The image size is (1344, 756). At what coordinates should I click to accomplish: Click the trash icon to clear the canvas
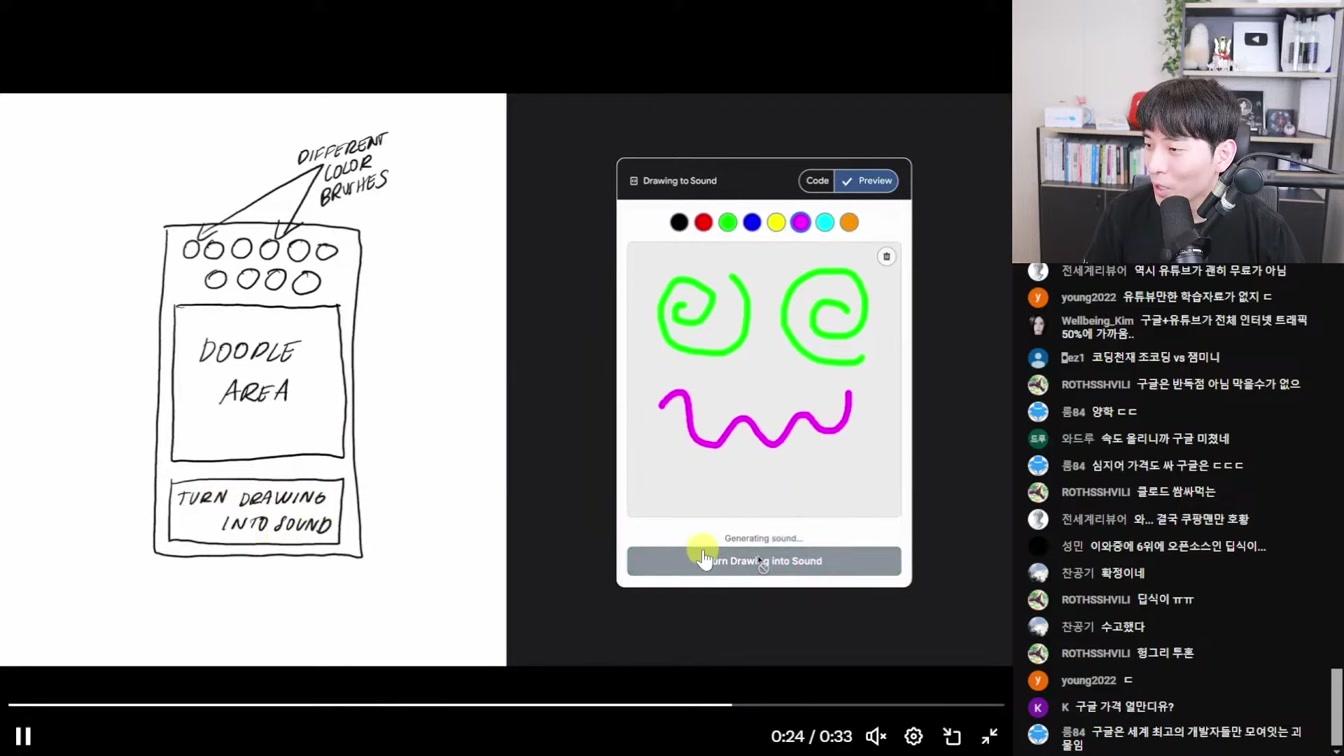pyautogui.click(x=886, y=257)
